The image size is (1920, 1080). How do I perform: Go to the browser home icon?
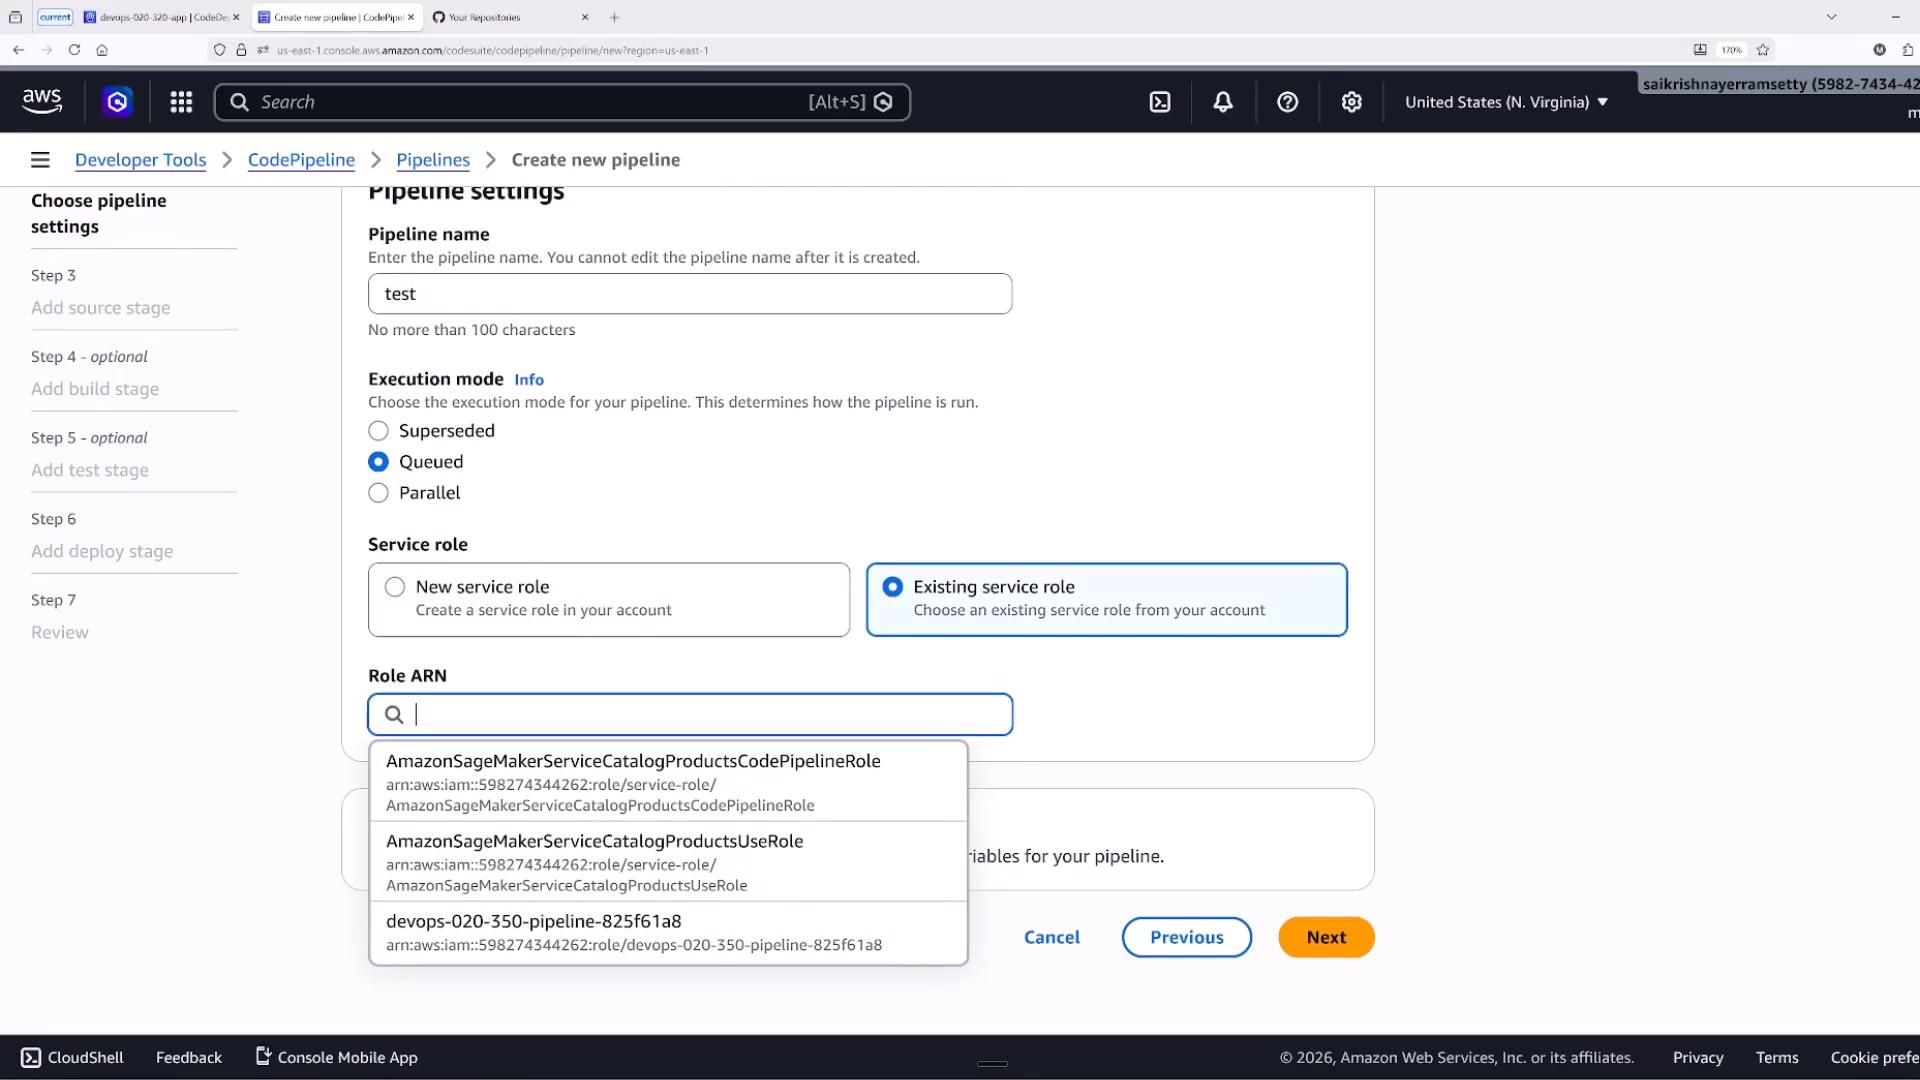pyautogui.click(x=102, y=49)
